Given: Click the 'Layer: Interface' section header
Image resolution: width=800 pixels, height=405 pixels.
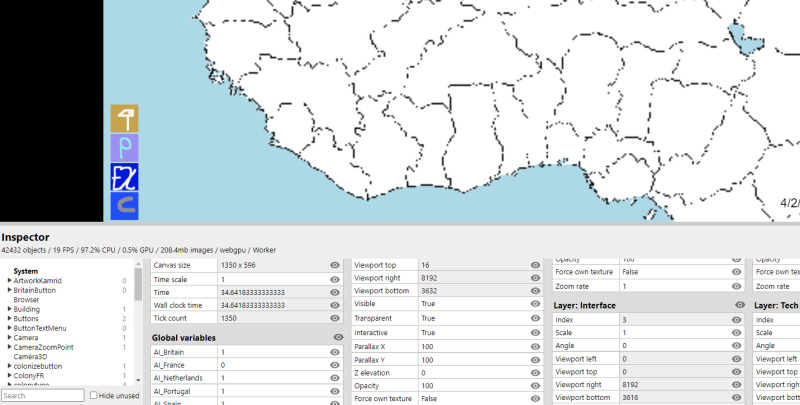Looking at the screenshot, I should 585,305.
